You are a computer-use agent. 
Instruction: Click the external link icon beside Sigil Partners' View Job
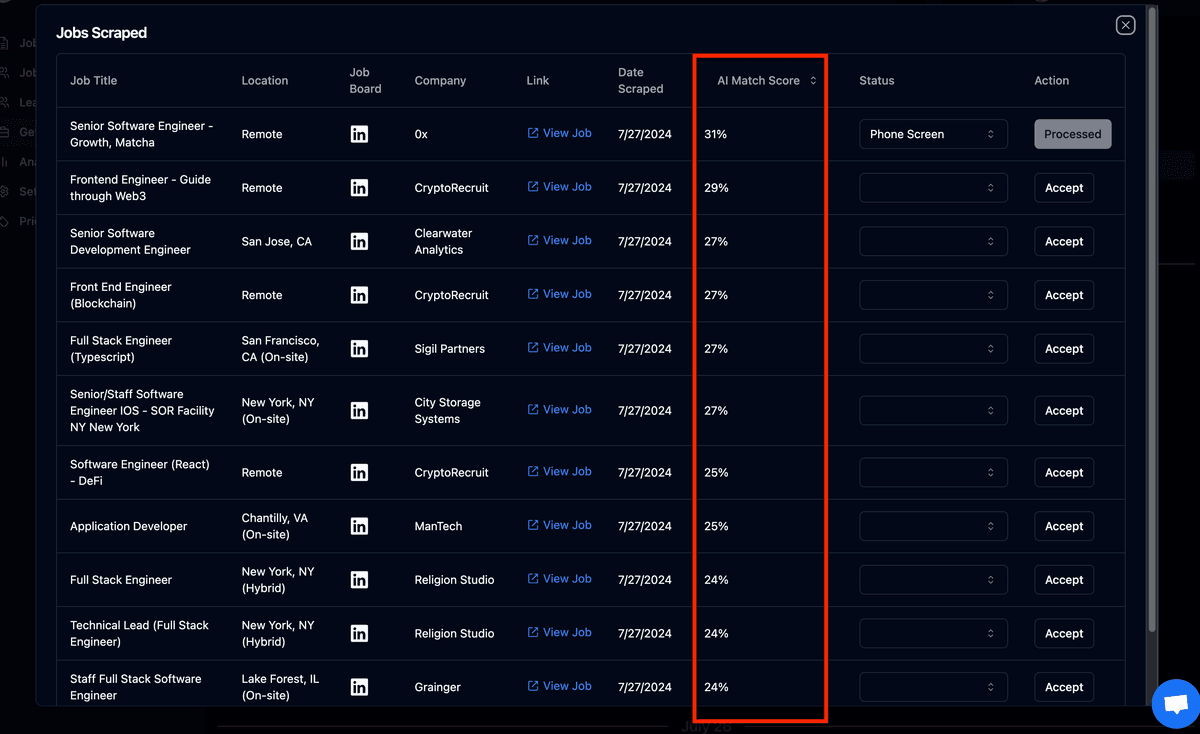pyautogui.click(x=533, y=347)
